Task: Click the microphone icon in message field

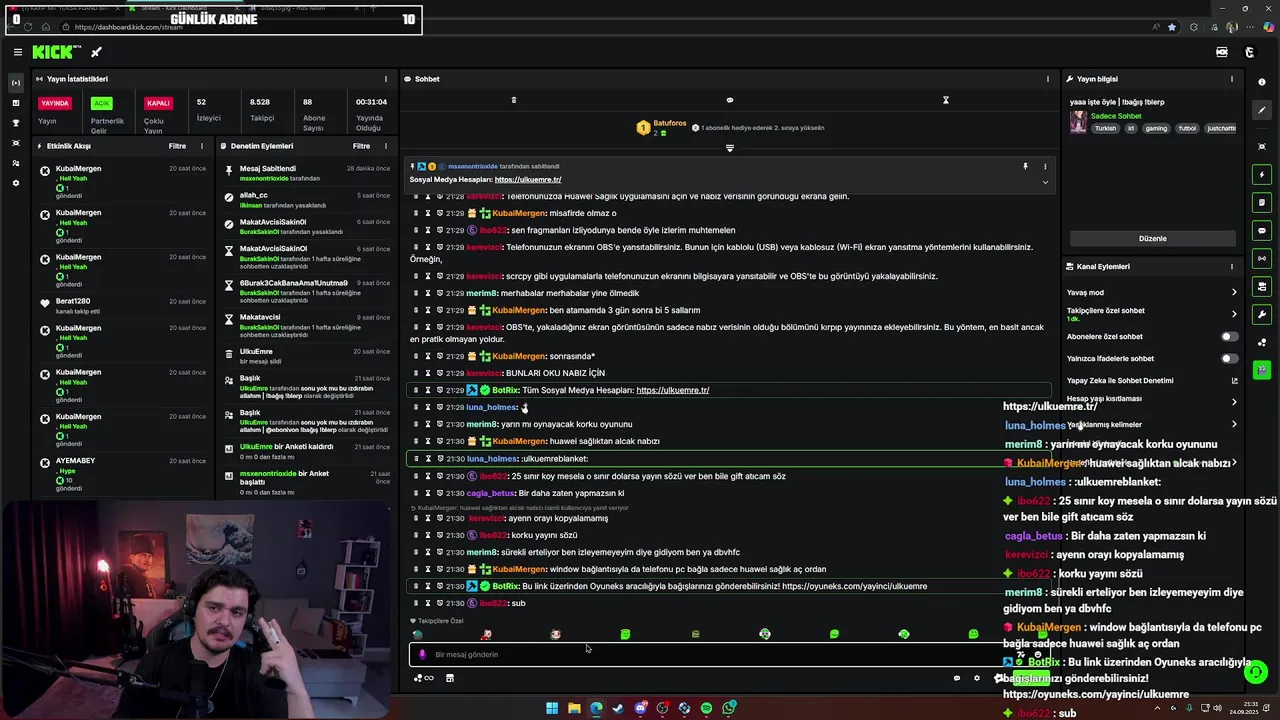Action: click(x=422, y=655)
